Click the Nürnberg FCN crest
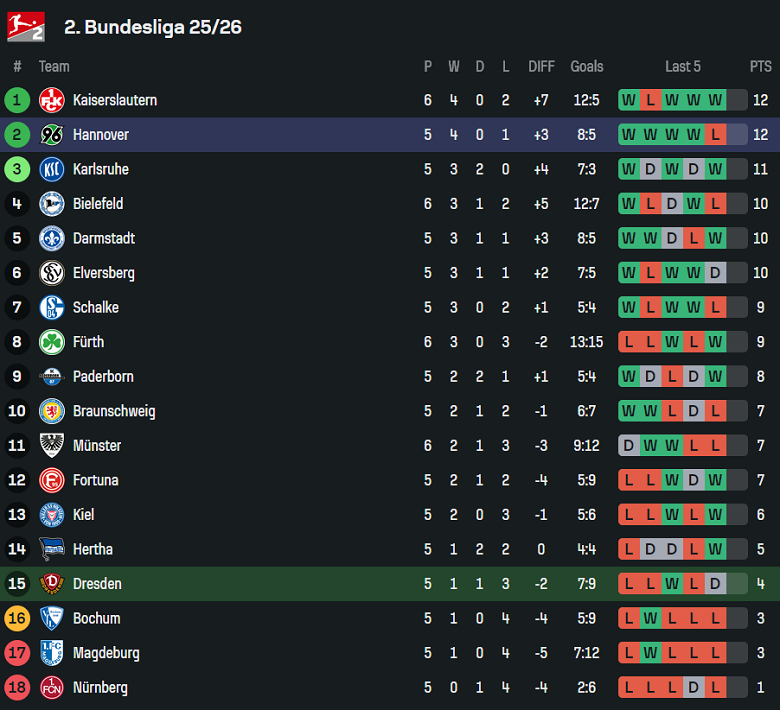780x710 pixels. coord(52,688)
